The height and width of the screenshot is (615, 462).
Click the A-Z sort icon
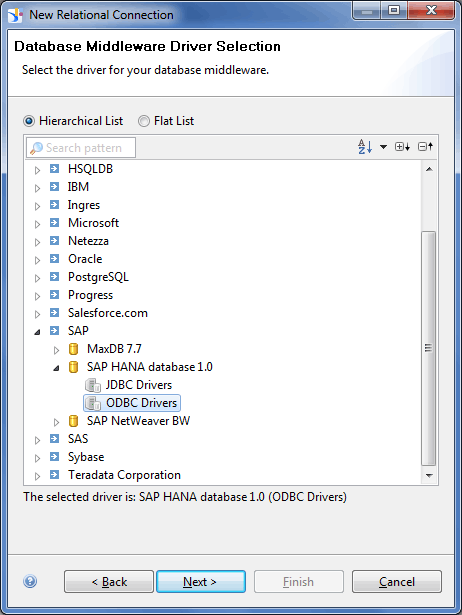365,147
